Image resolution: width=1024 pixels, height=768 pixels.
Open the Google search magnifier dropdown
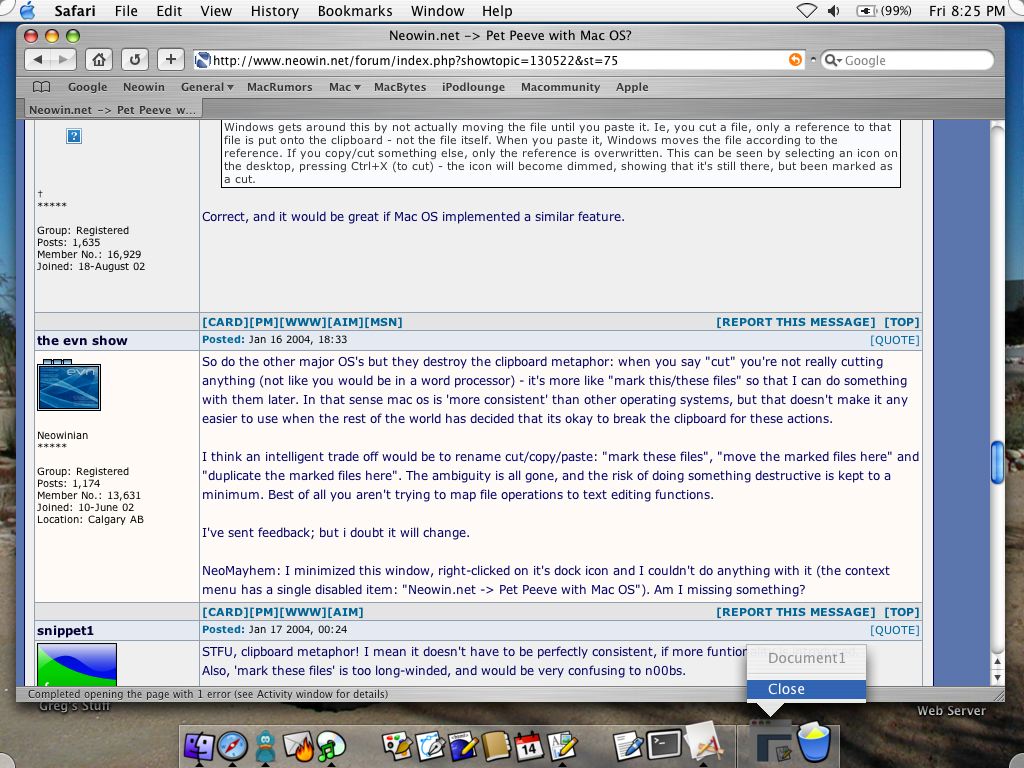[x=833, y=60]
